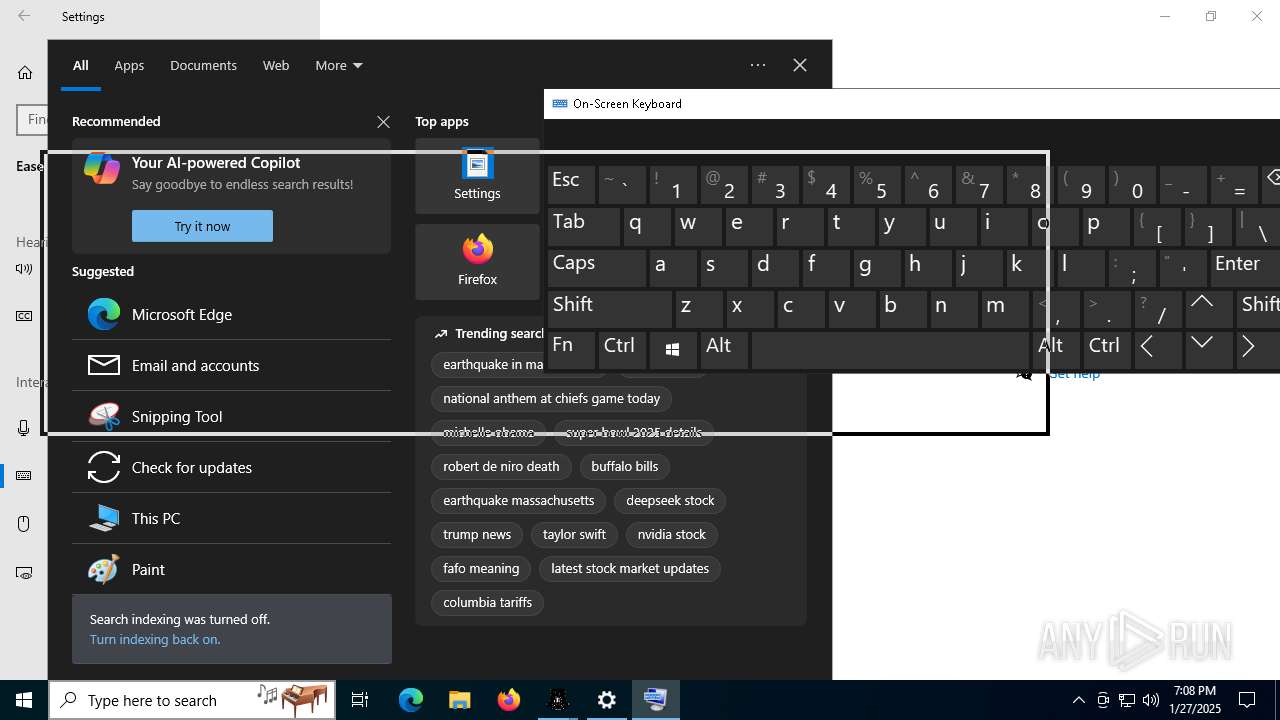Open File Explorer from taskbar

[460, 700]
